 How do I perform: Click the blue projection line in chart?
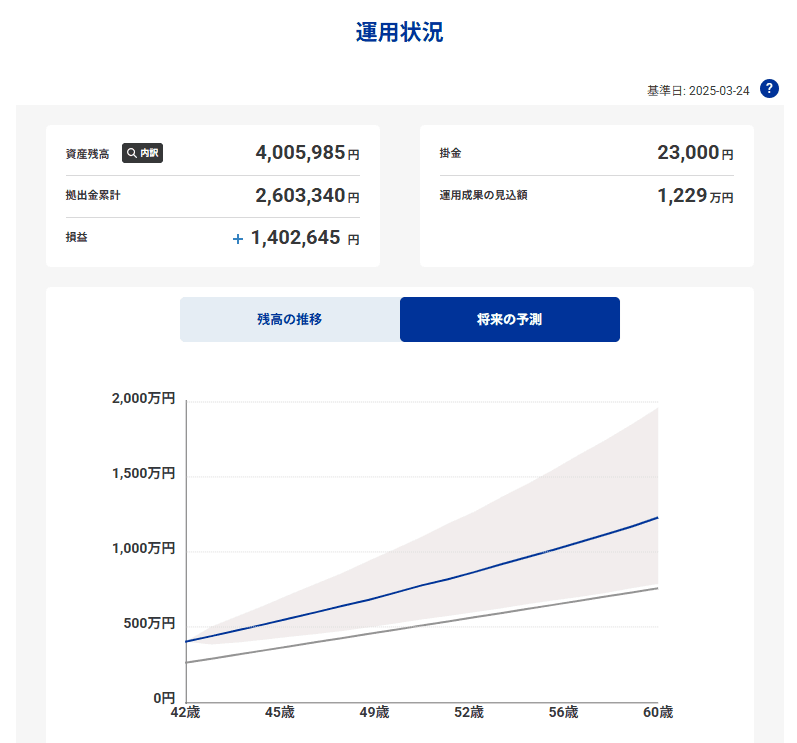tap(422, 585)
